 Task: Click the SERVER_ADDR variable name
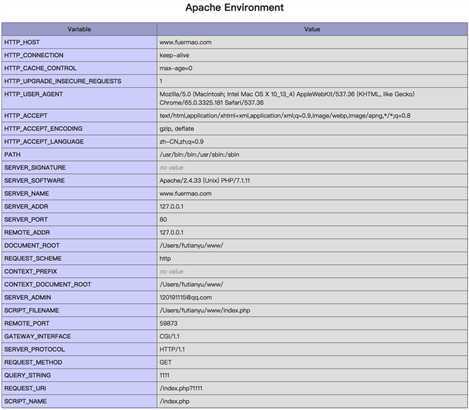pyautogui.click(x=26, y=207)
